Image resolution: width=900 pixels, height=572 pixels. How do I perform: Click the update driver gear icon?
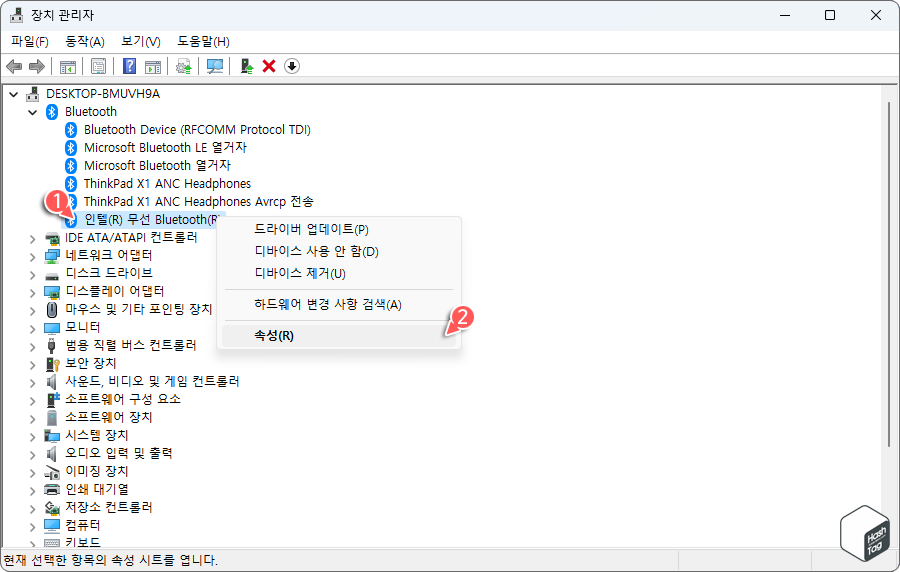184,67
